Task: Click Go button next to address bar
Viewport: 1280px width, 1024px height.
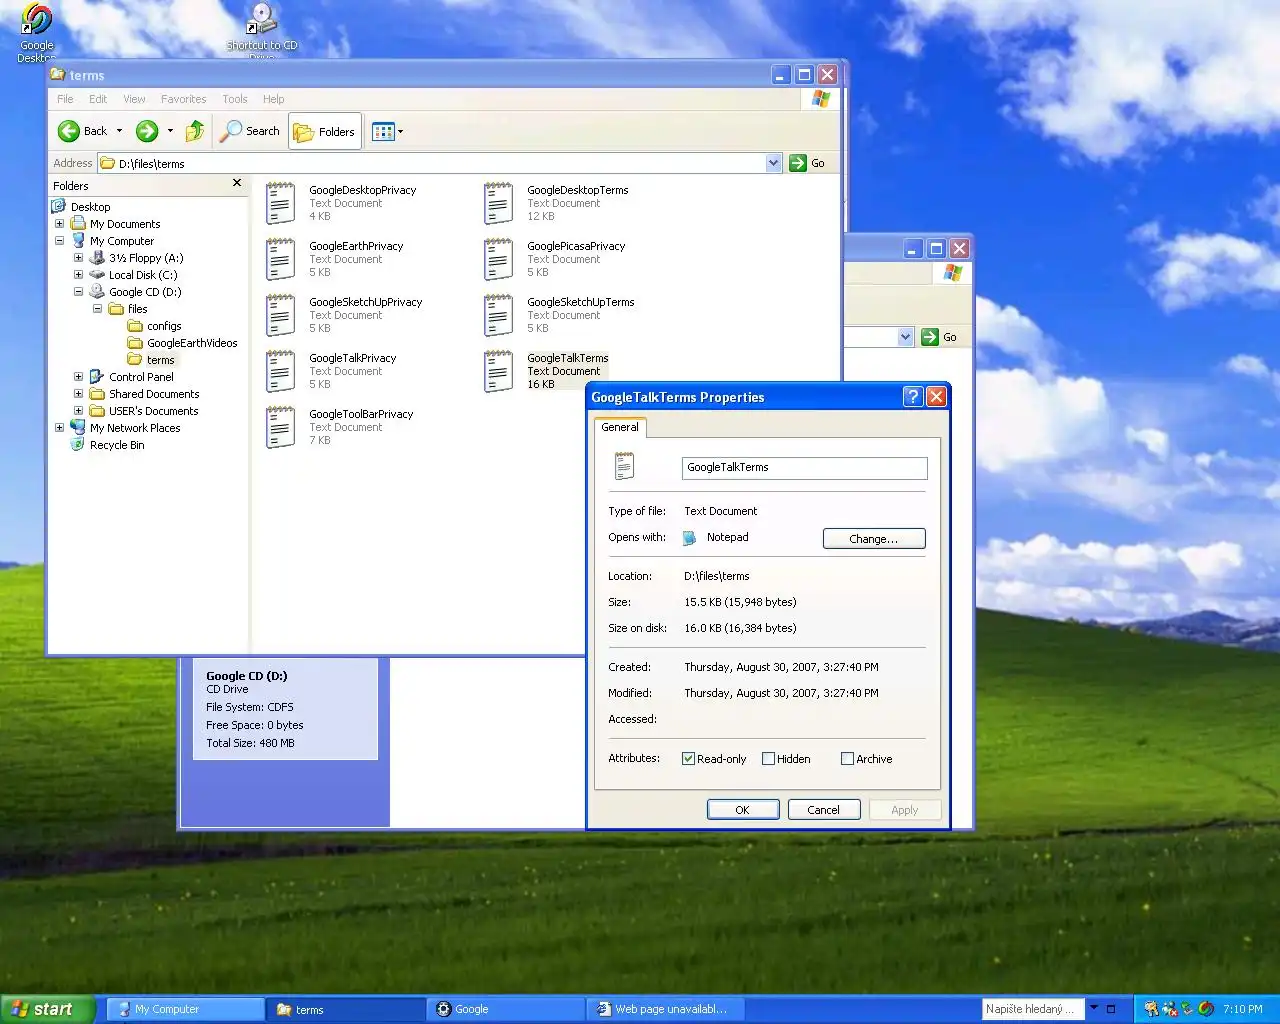Action: [x=808, y=163]
